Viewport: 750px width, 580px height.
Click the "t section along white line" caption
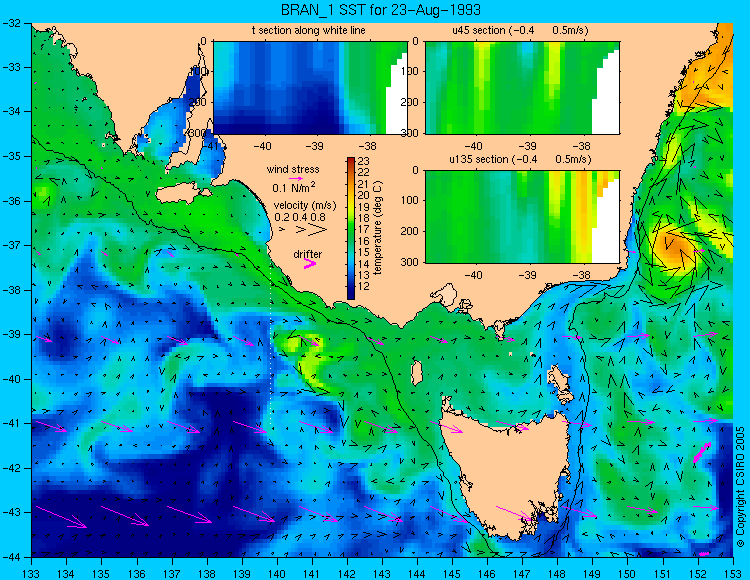(309, 31)
